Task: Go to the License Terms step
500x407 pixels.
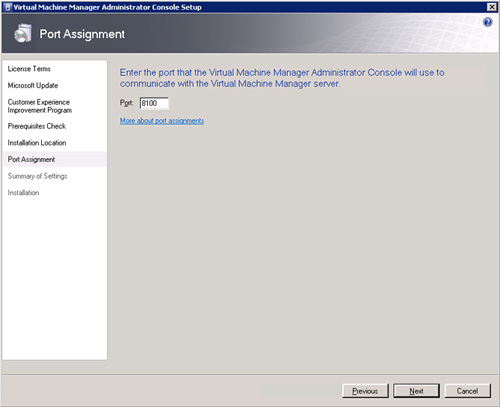Action: pyautogui.click(x=29, y=69)
